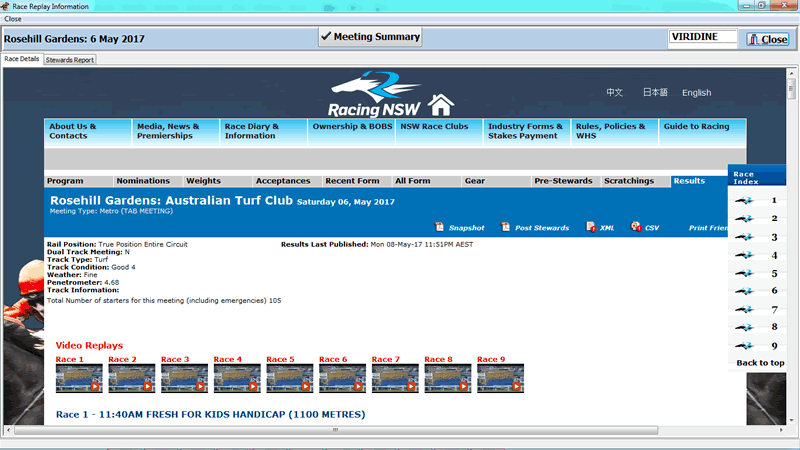This screenshot has height=450, width=800.
Task: Download results via CSV icon
Action: tap(636, 227)
